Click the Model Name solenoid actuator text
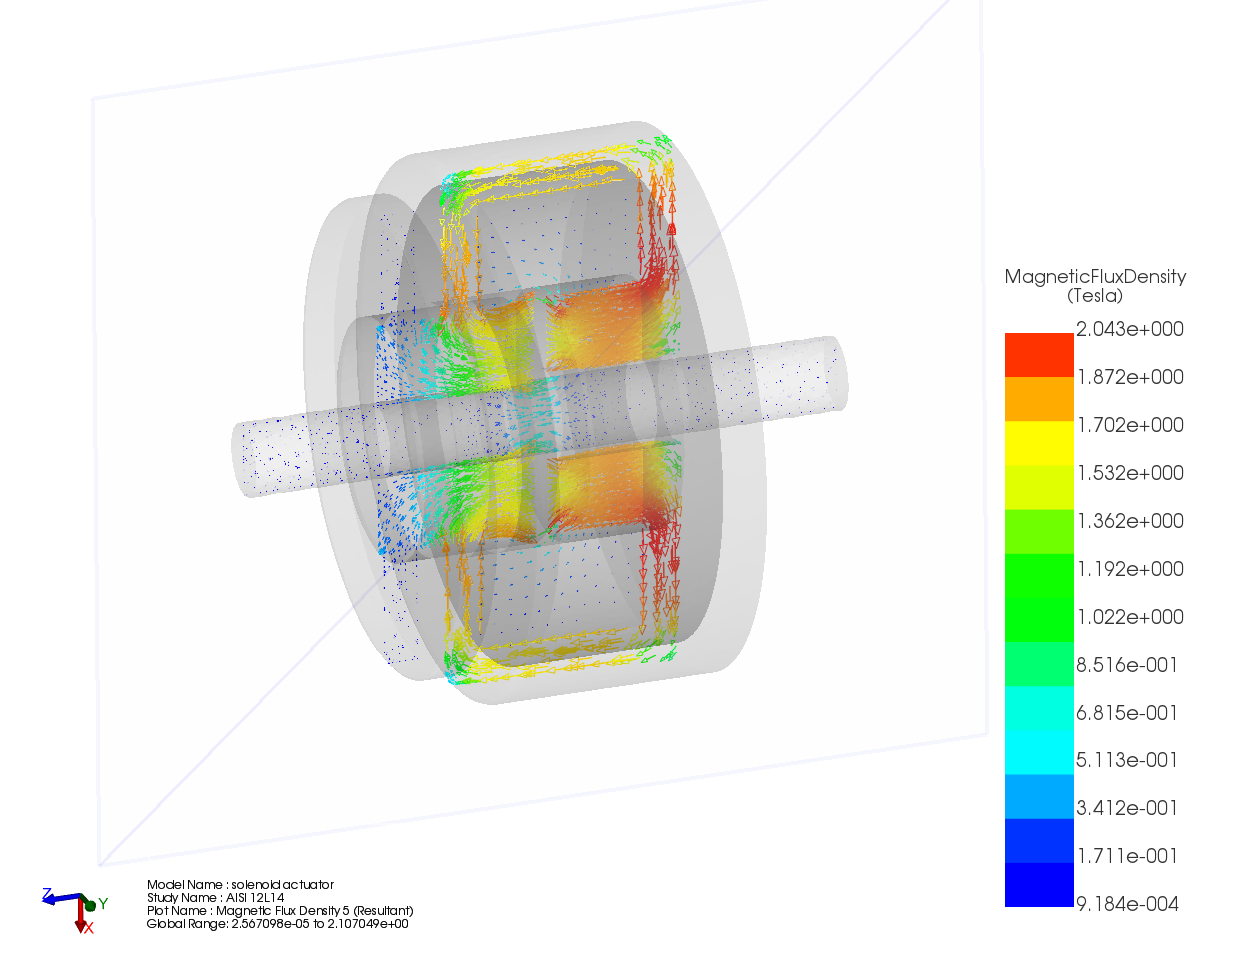Image resolution: width=1239 pixels, height=958 pixels. tap(240, 884)
